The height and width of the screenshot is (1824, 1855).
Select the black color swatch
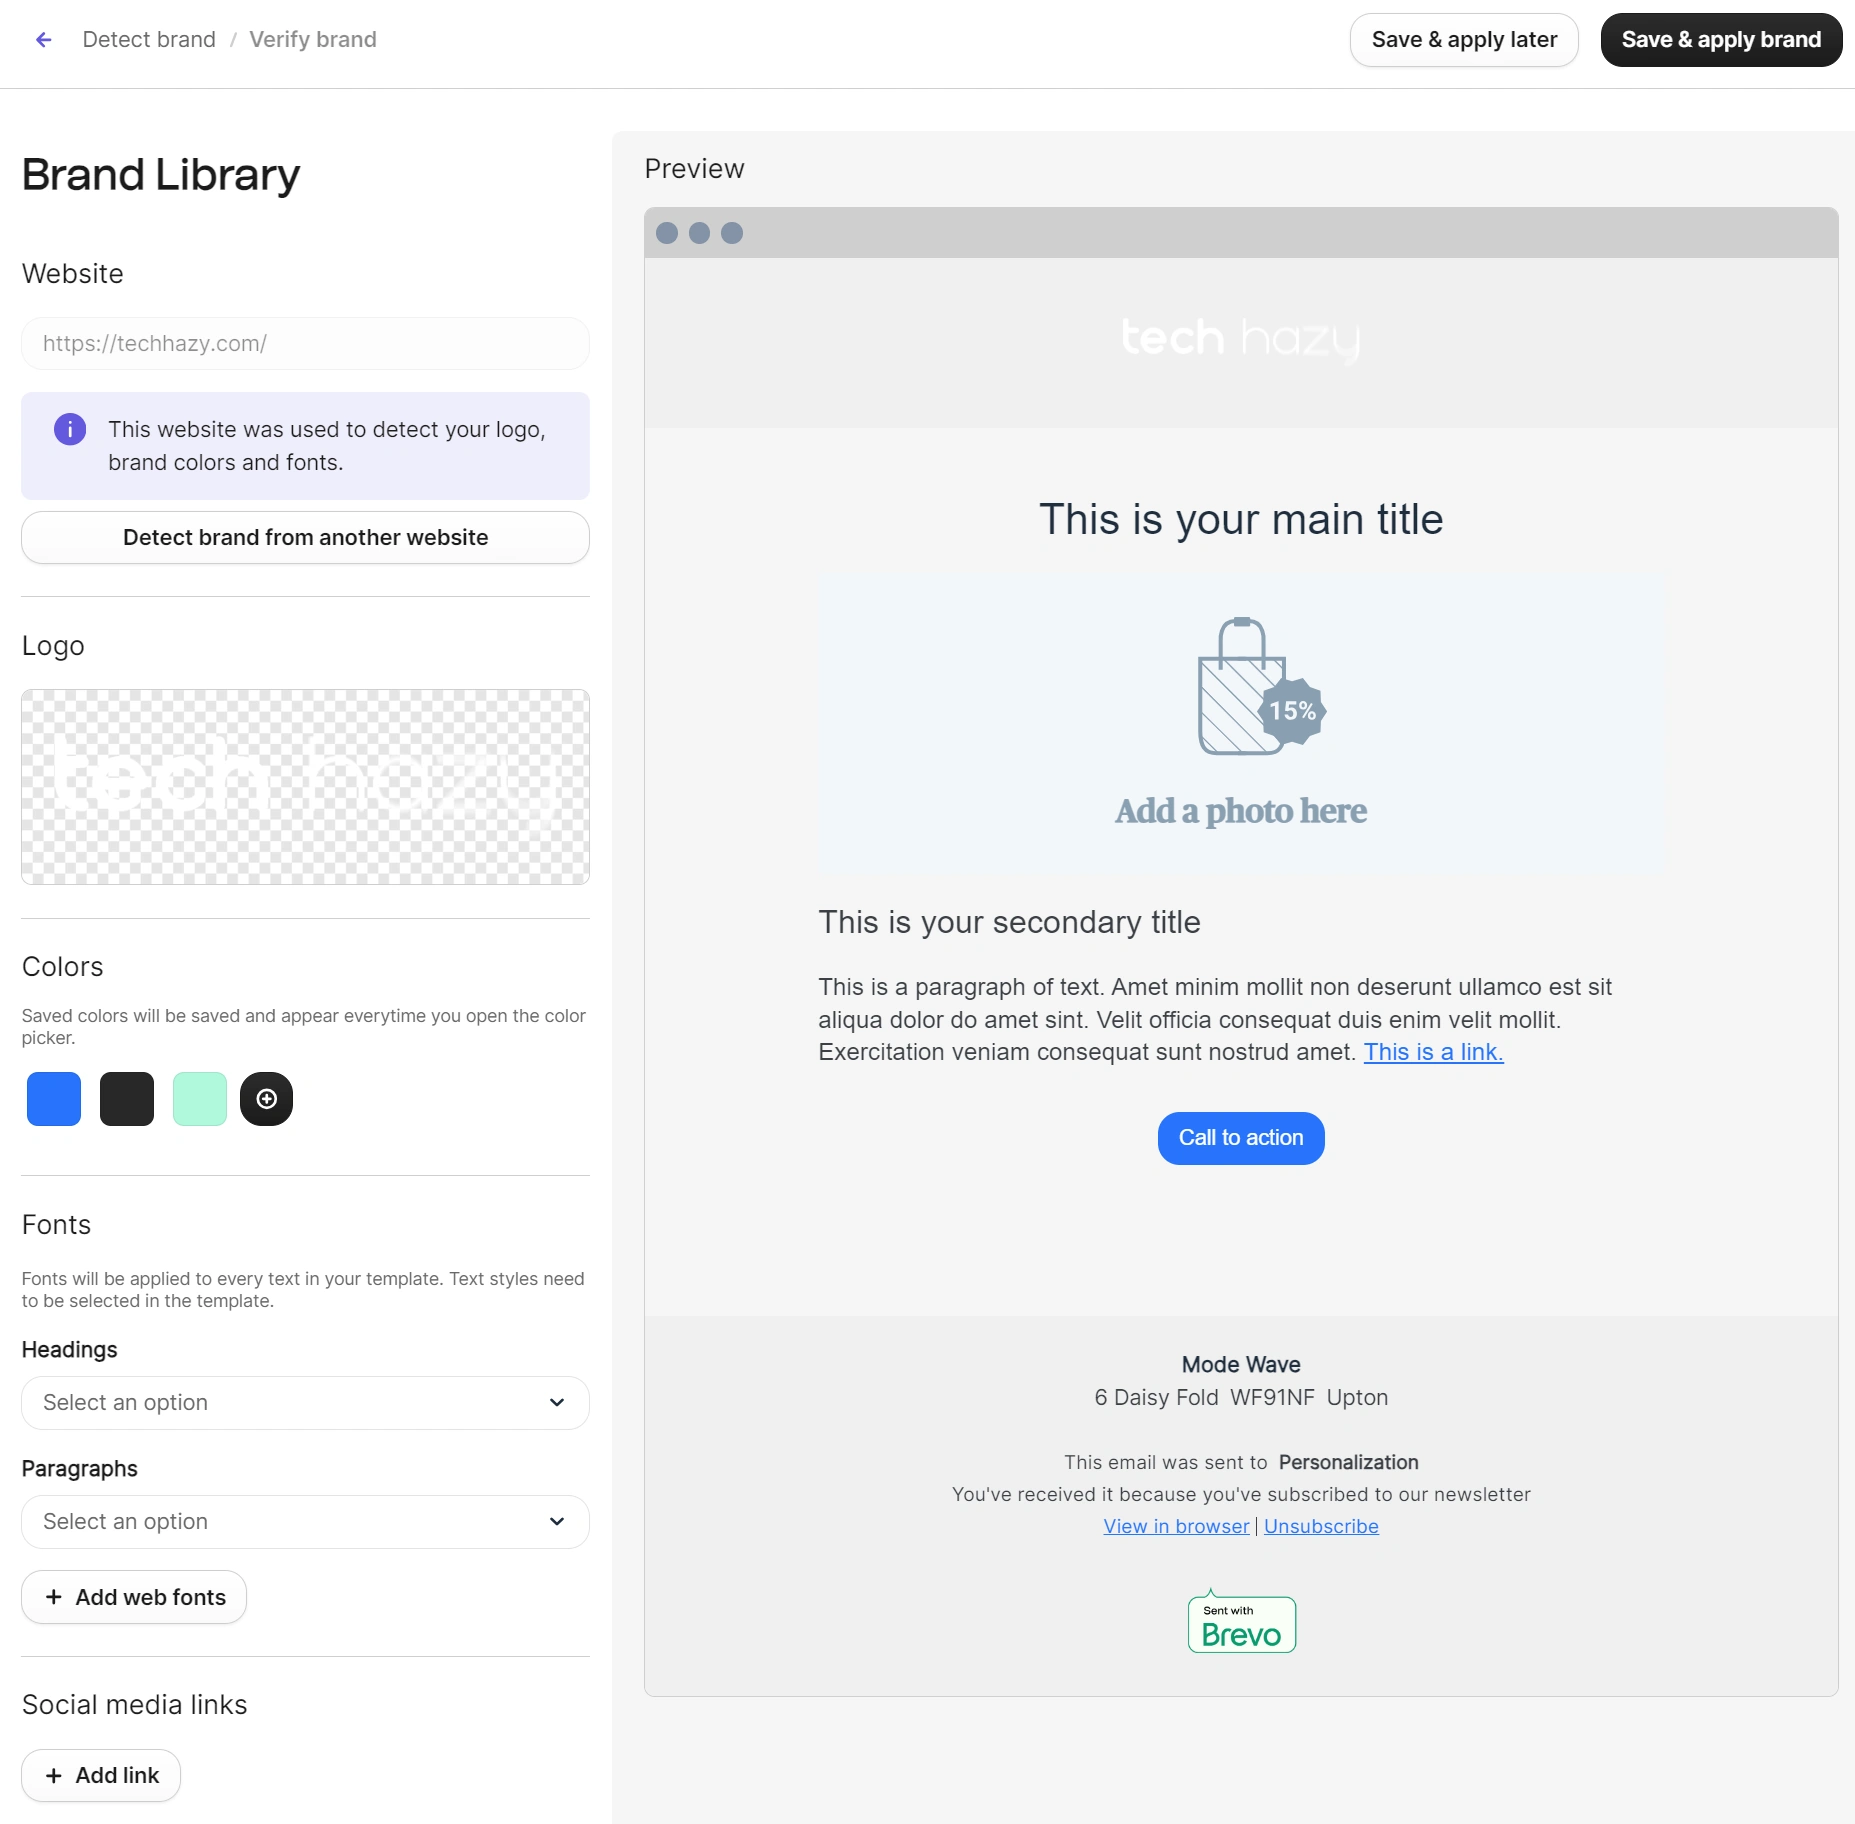pyautogui.click(x=127, y=1099)
